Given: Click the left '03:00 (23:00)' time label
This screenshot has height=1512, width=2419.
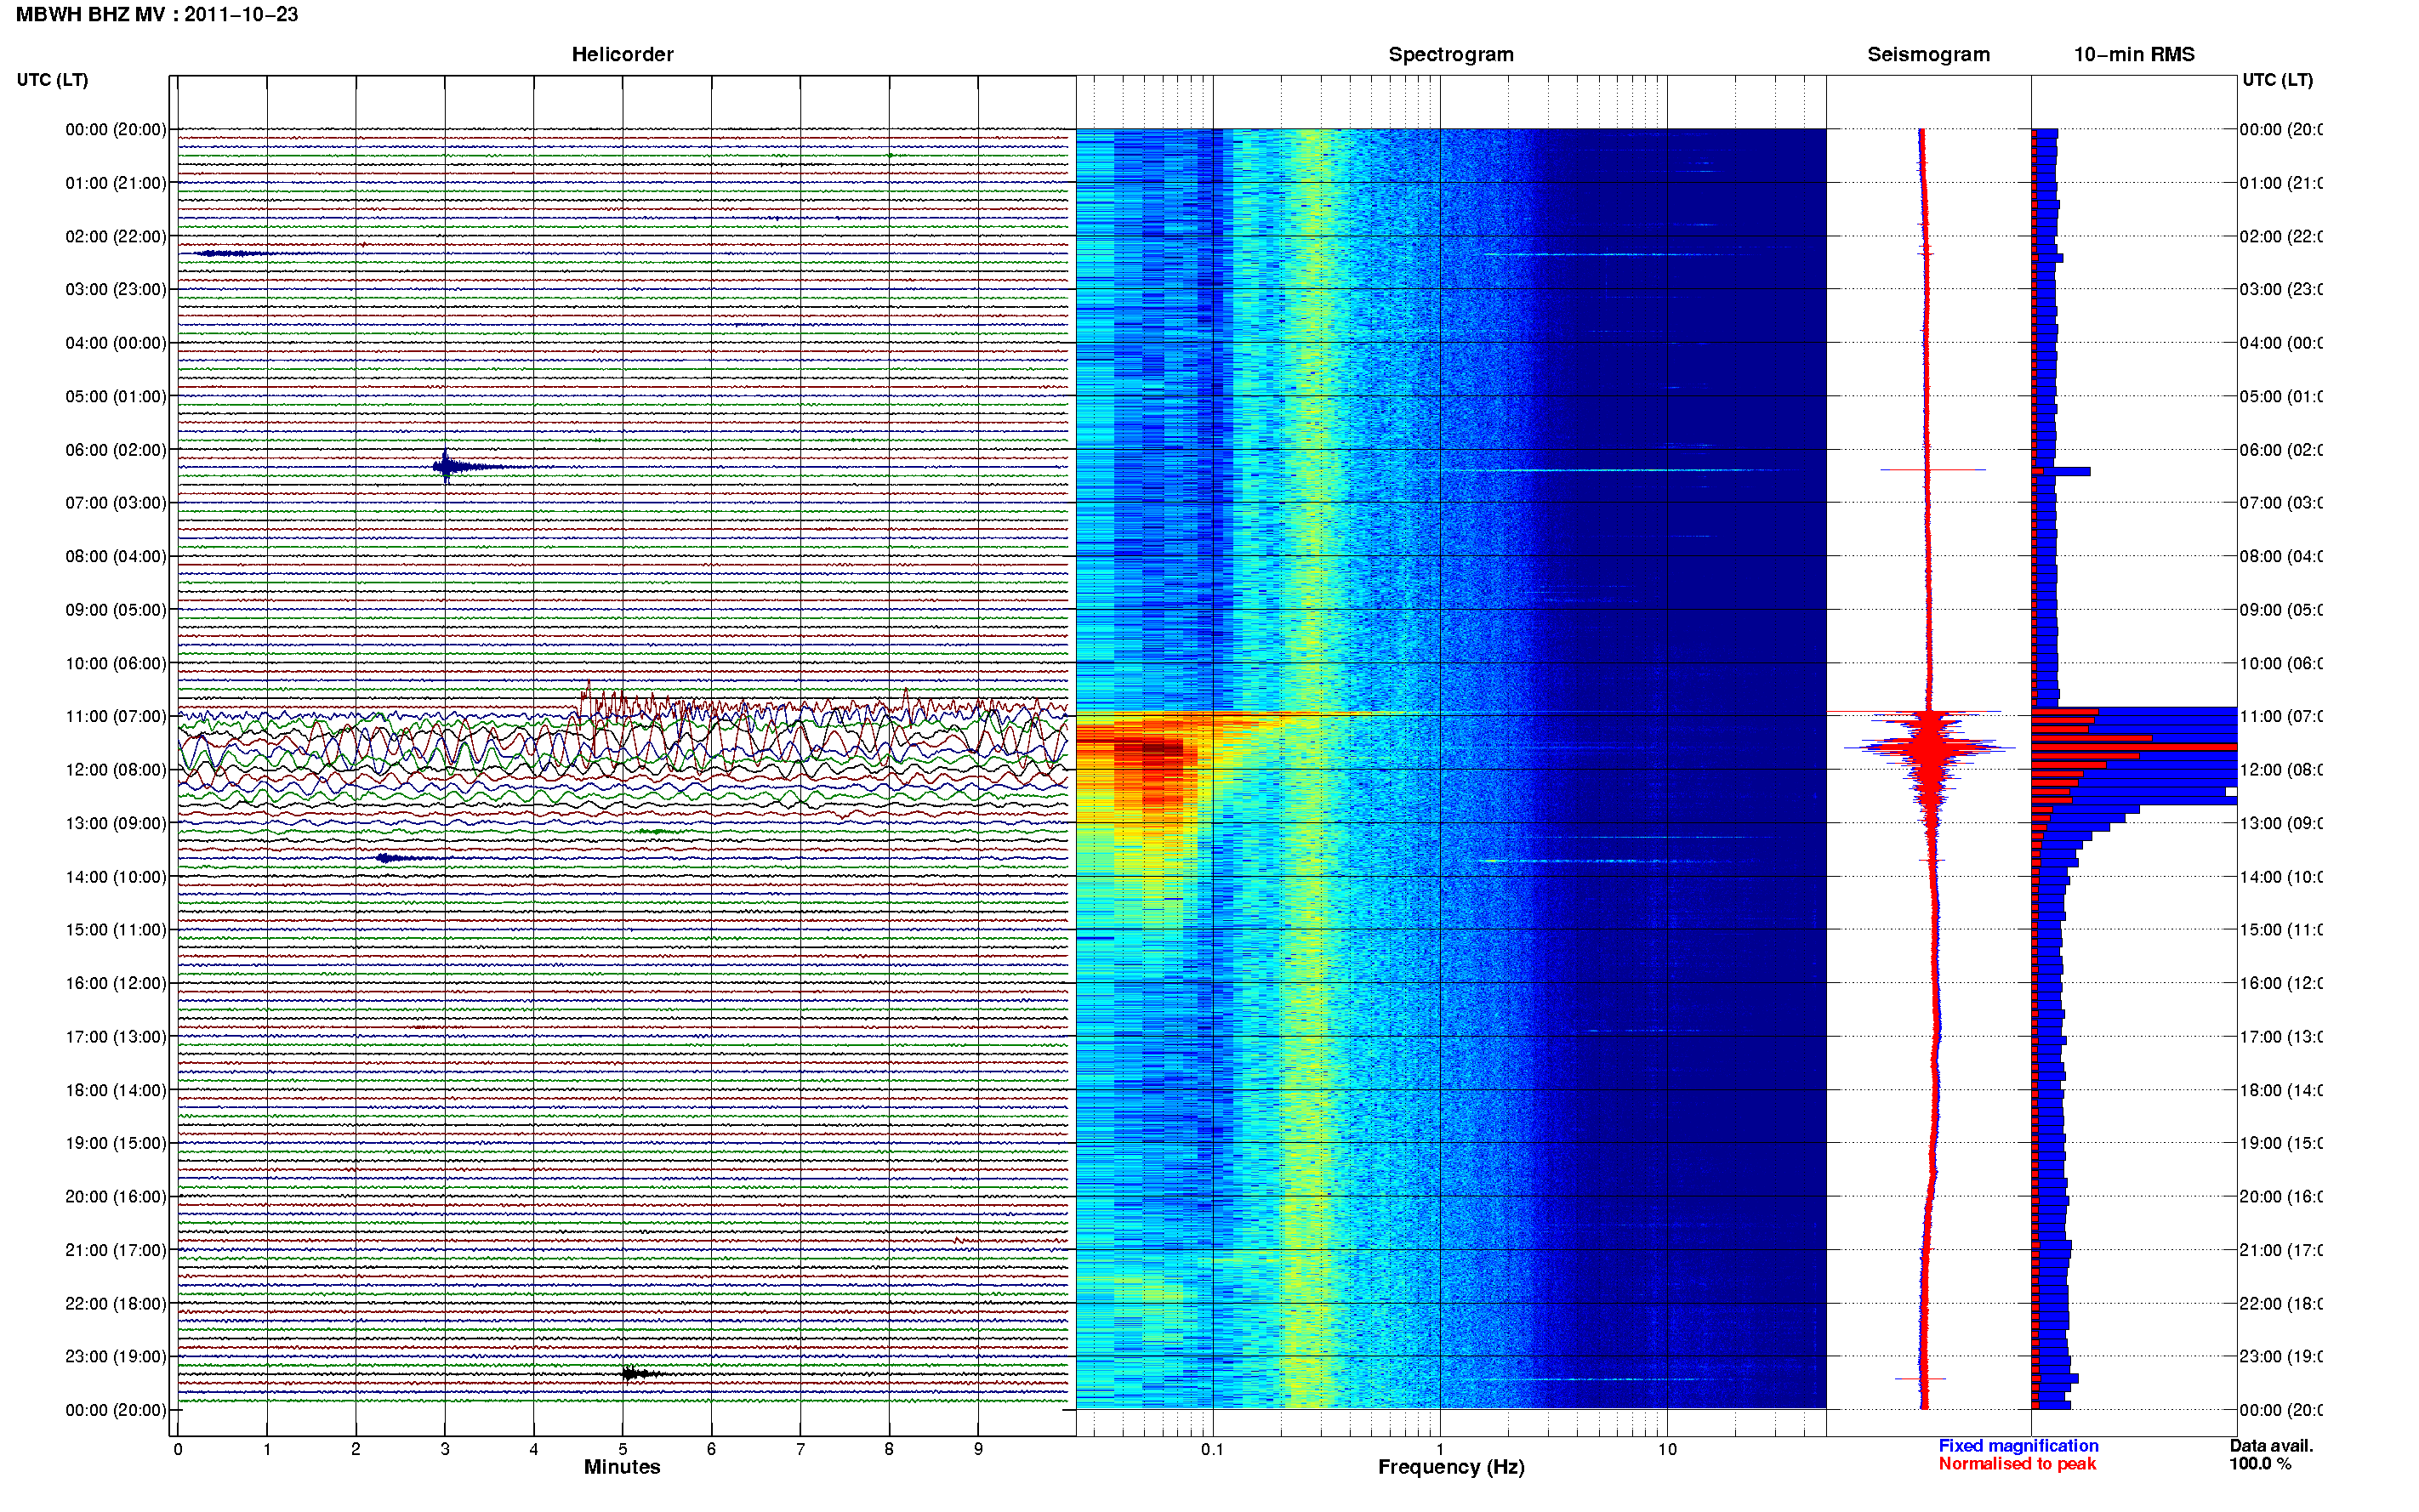Looking at the screenshot, I should click(x=116, y=289).
